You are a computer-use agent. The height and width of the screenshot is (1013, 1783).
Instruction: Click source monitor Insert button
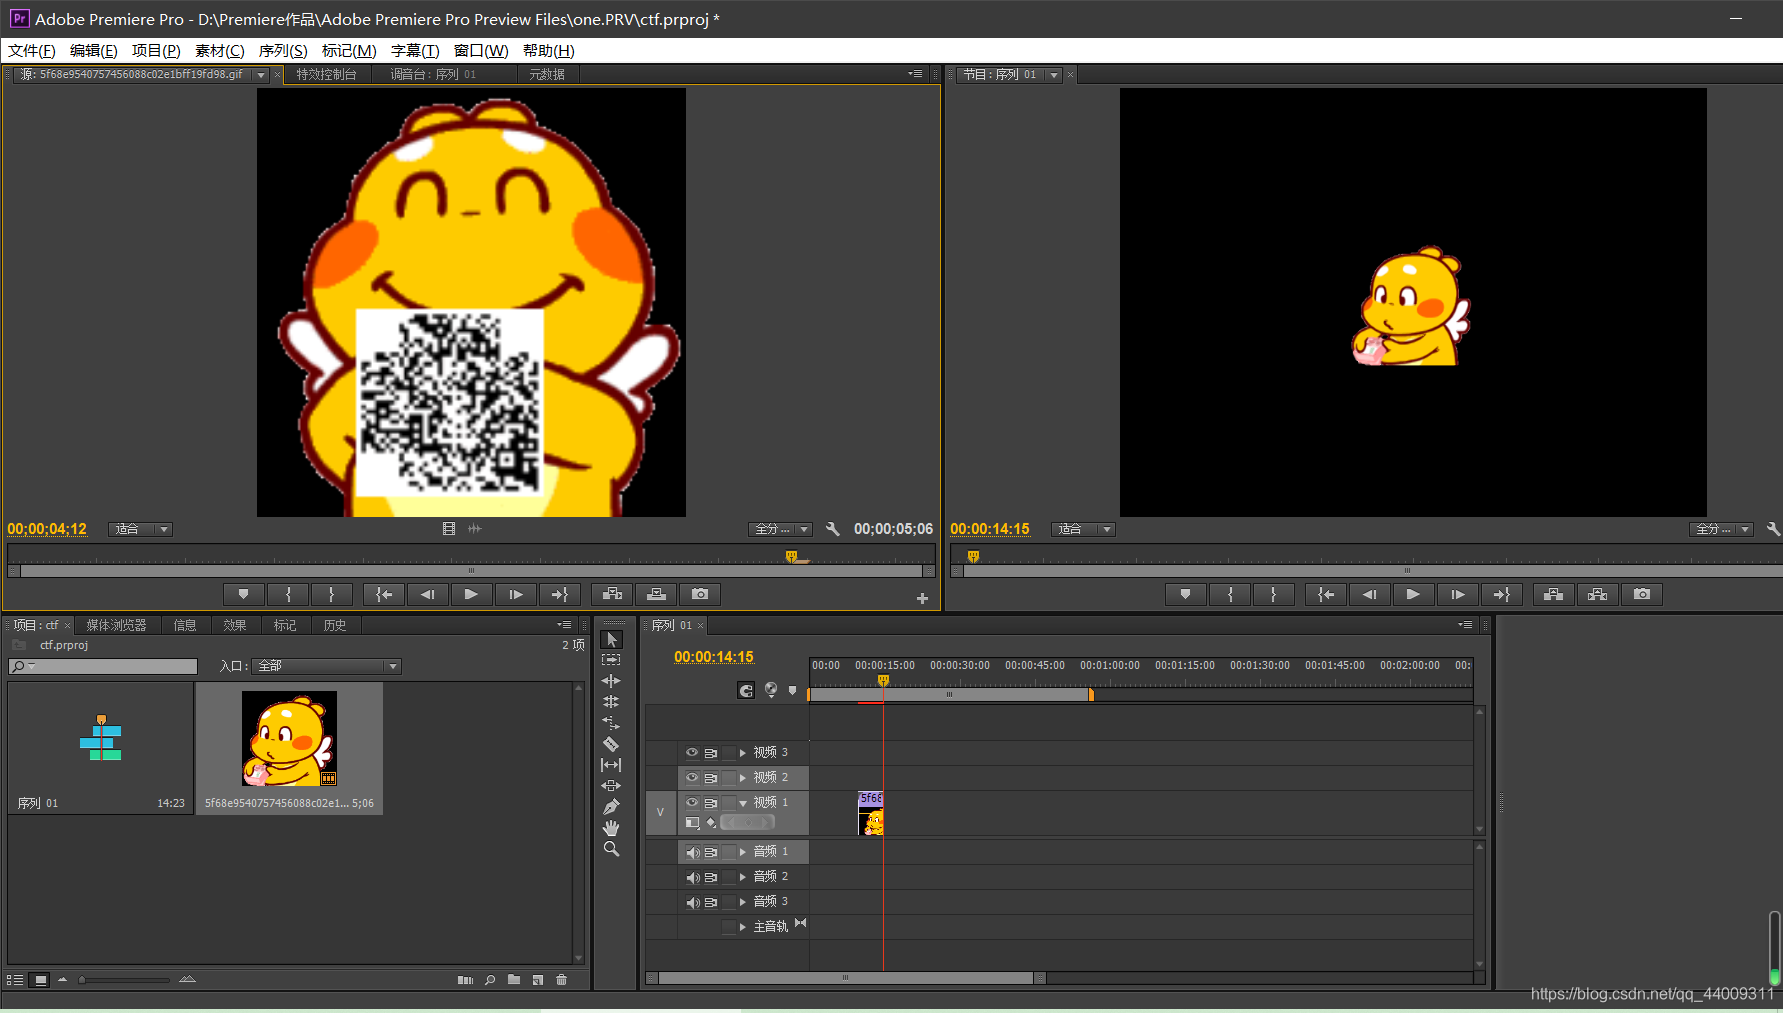pyautogui.click(x=612, y=594)
